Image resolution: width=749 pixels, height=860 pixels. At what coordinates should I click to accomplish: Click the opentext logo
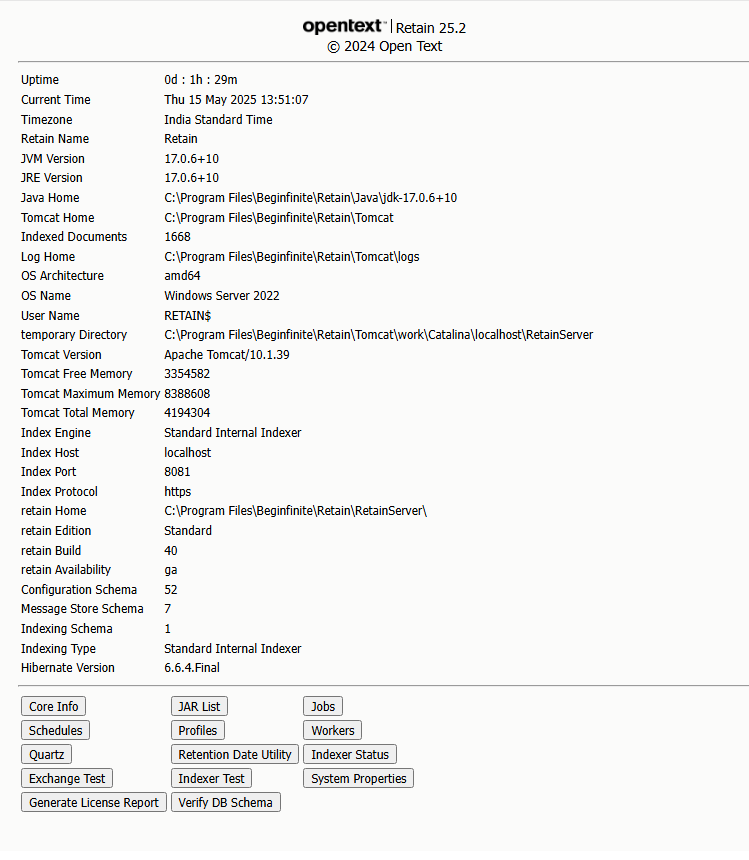coord(344,26)
